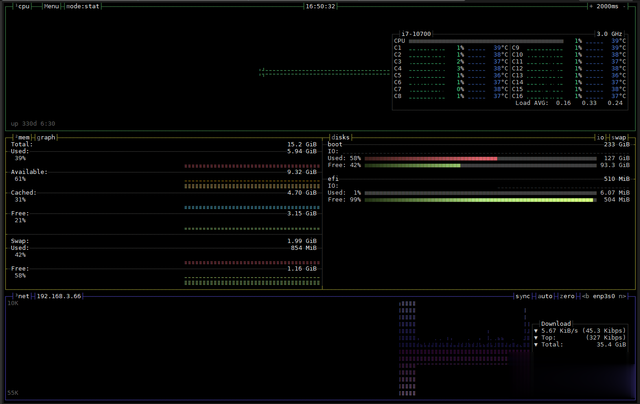
Task: Click download arrow beside 5.67 KiB/s
Action: click(536, 331)
